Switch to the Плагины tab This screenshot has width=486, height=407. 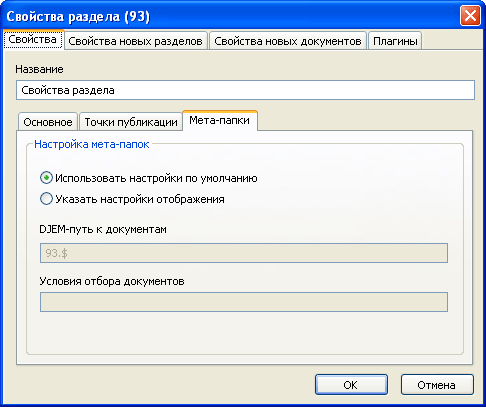click(x=395, y=41)
